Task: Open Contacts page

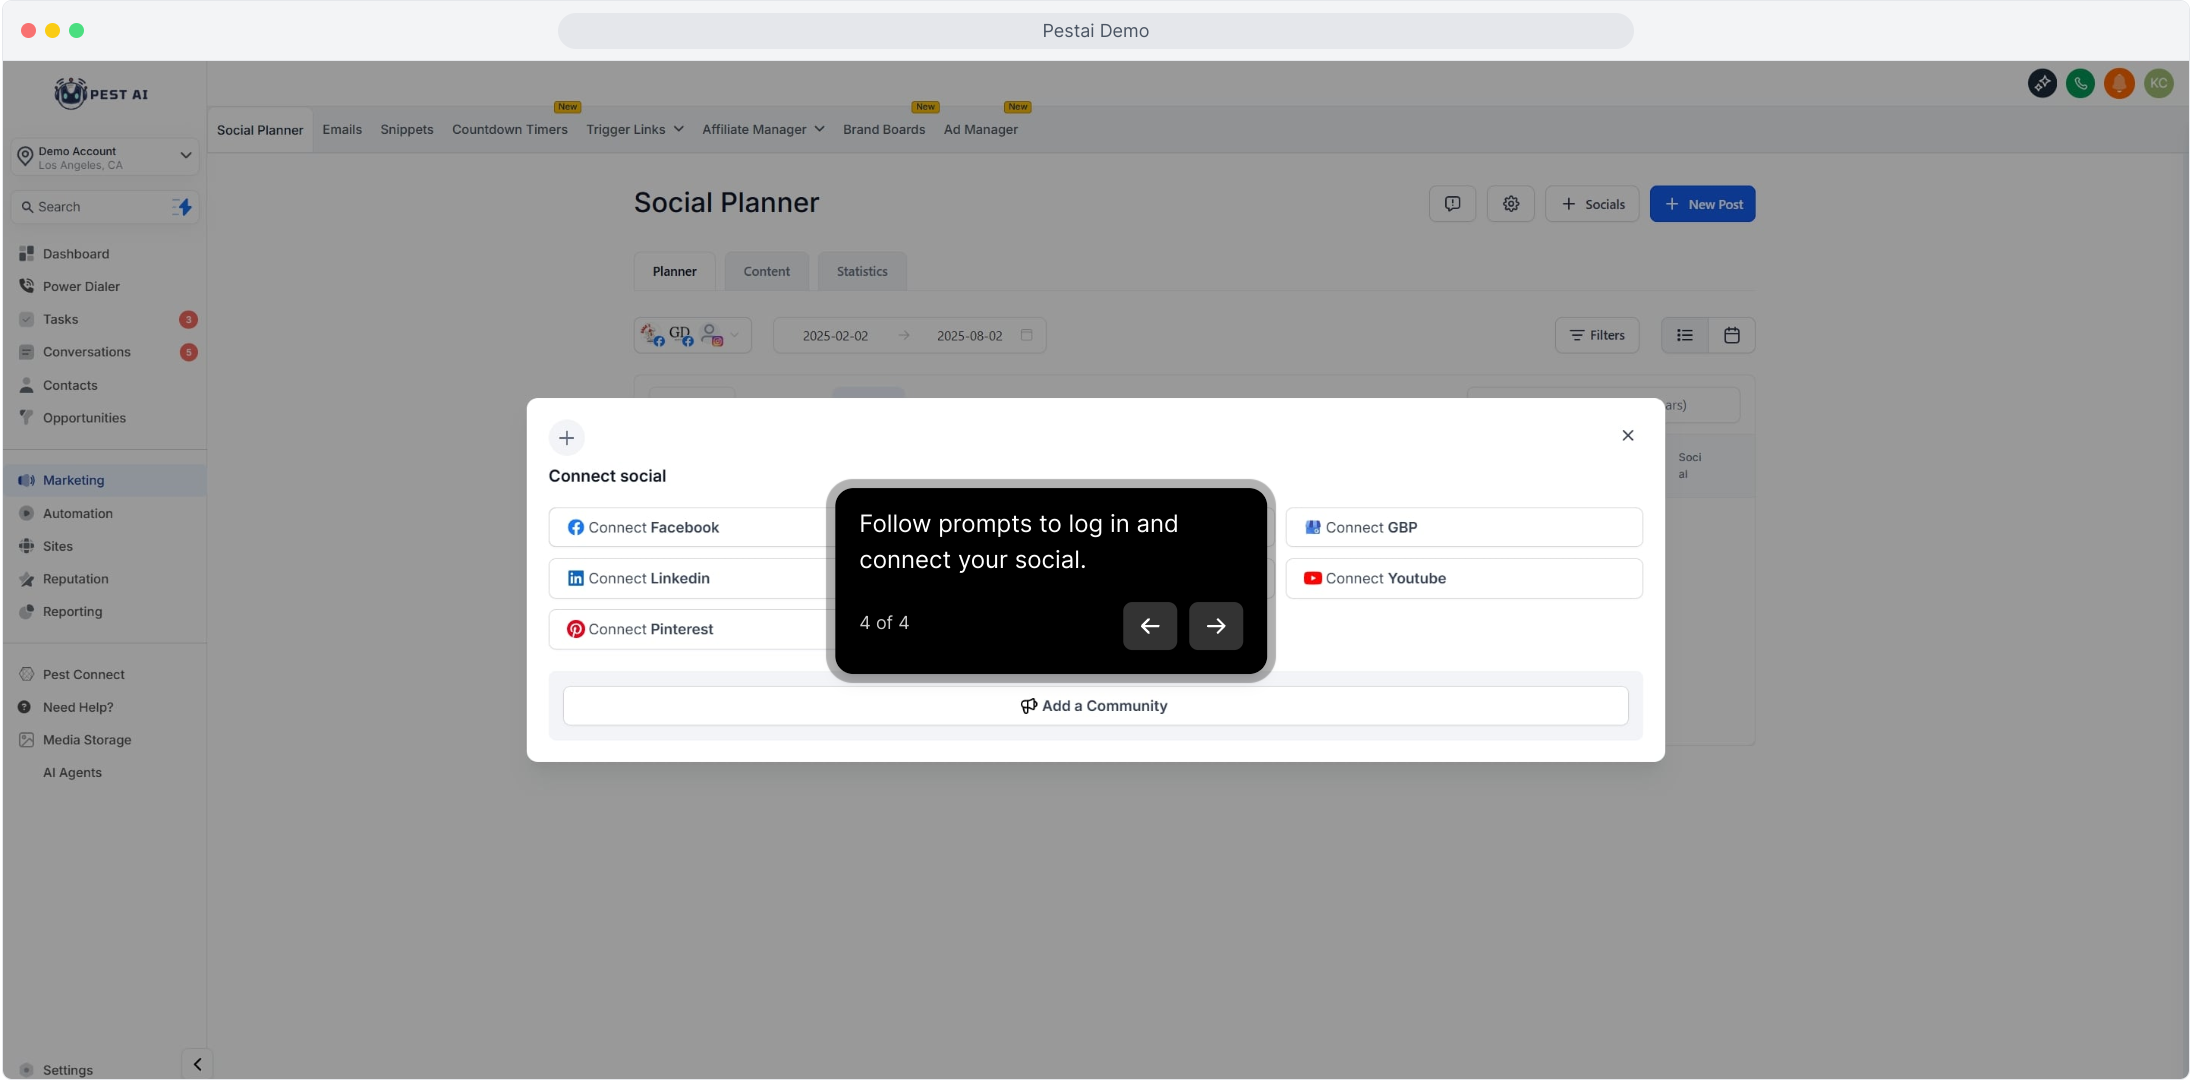Action: 70,385
